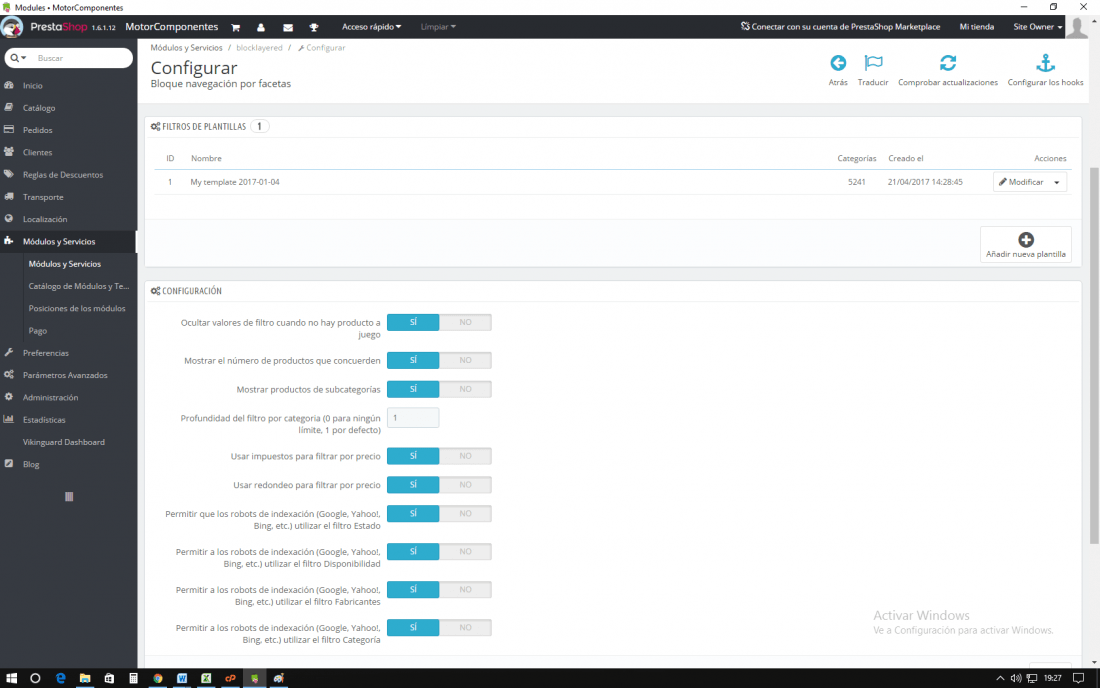
Task: Show hidden tray icons chevron
Action: coord(1000,678)
